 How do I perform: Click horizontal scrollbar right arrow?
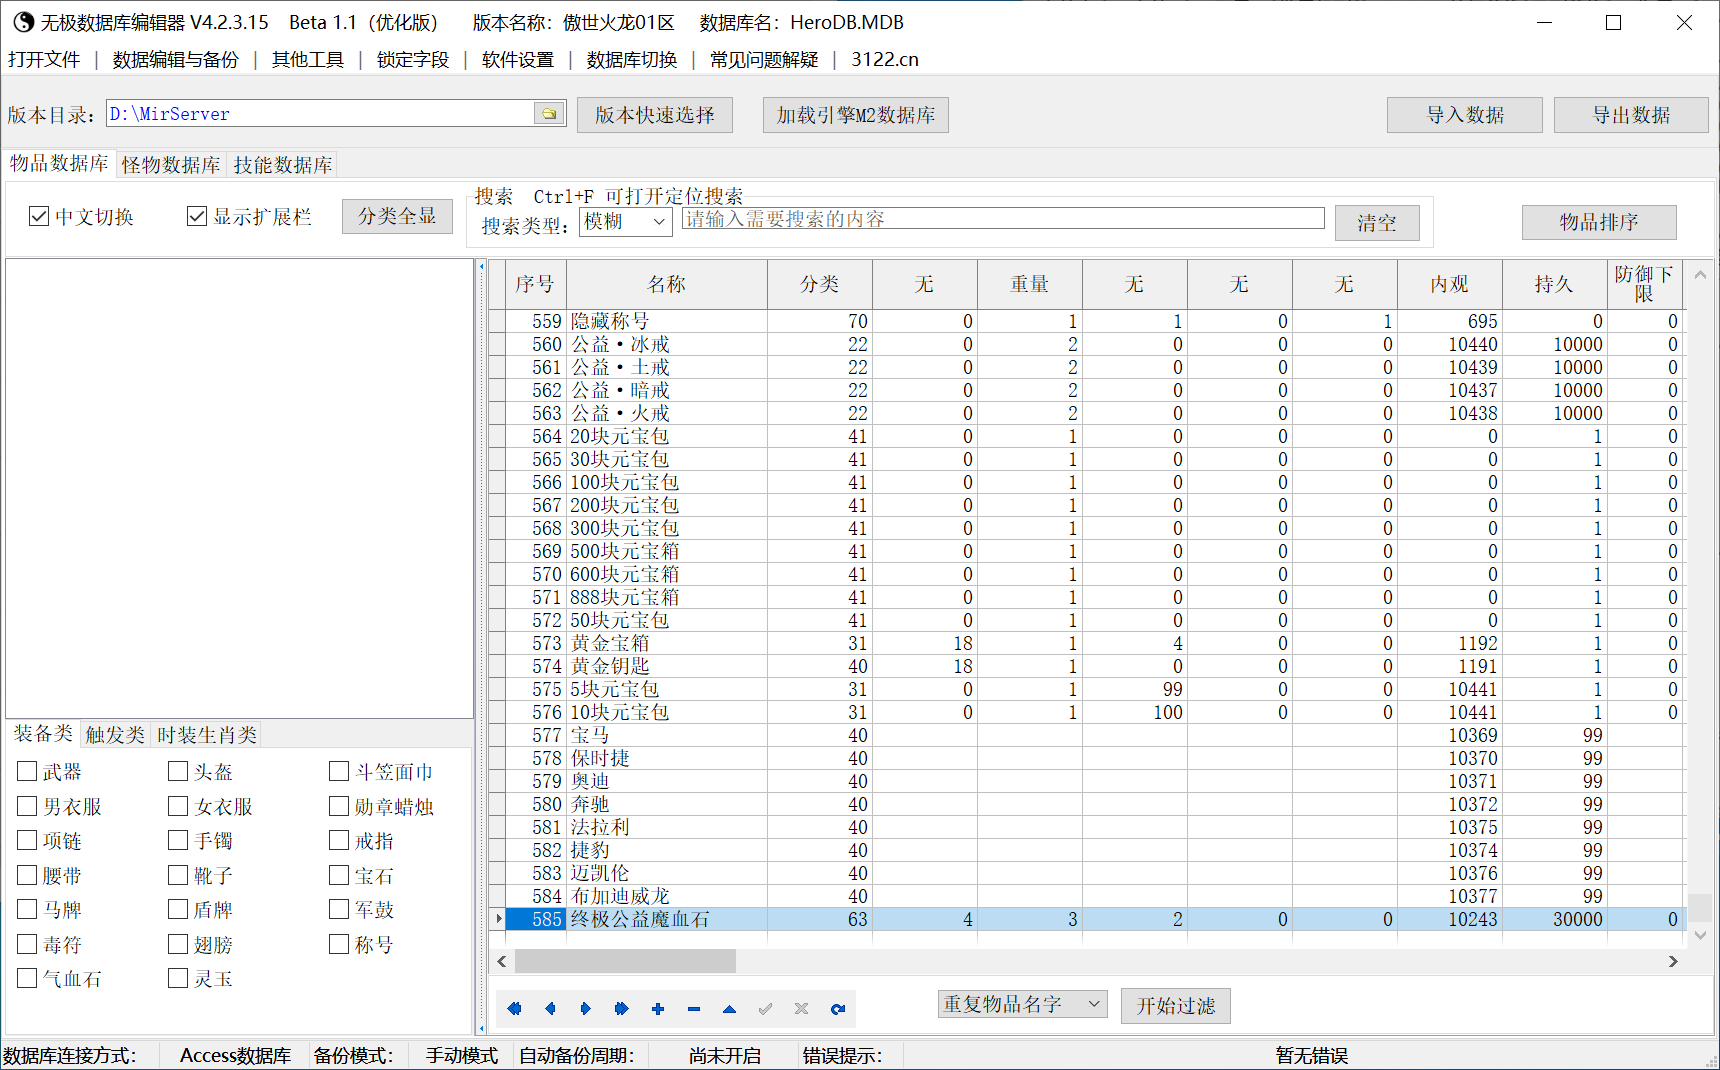[1673, 961]
